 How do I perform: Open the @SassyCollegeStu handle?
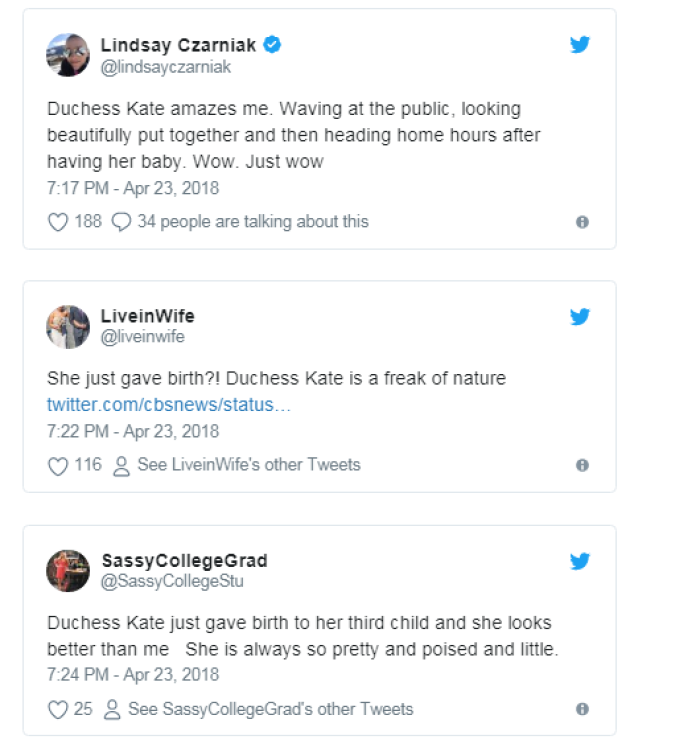172,582
